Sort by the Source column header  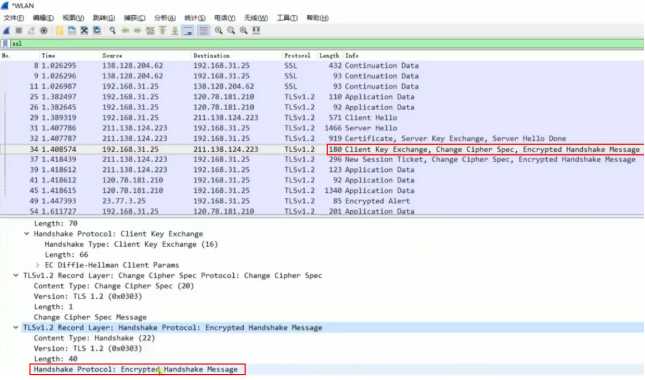(112, 56)
